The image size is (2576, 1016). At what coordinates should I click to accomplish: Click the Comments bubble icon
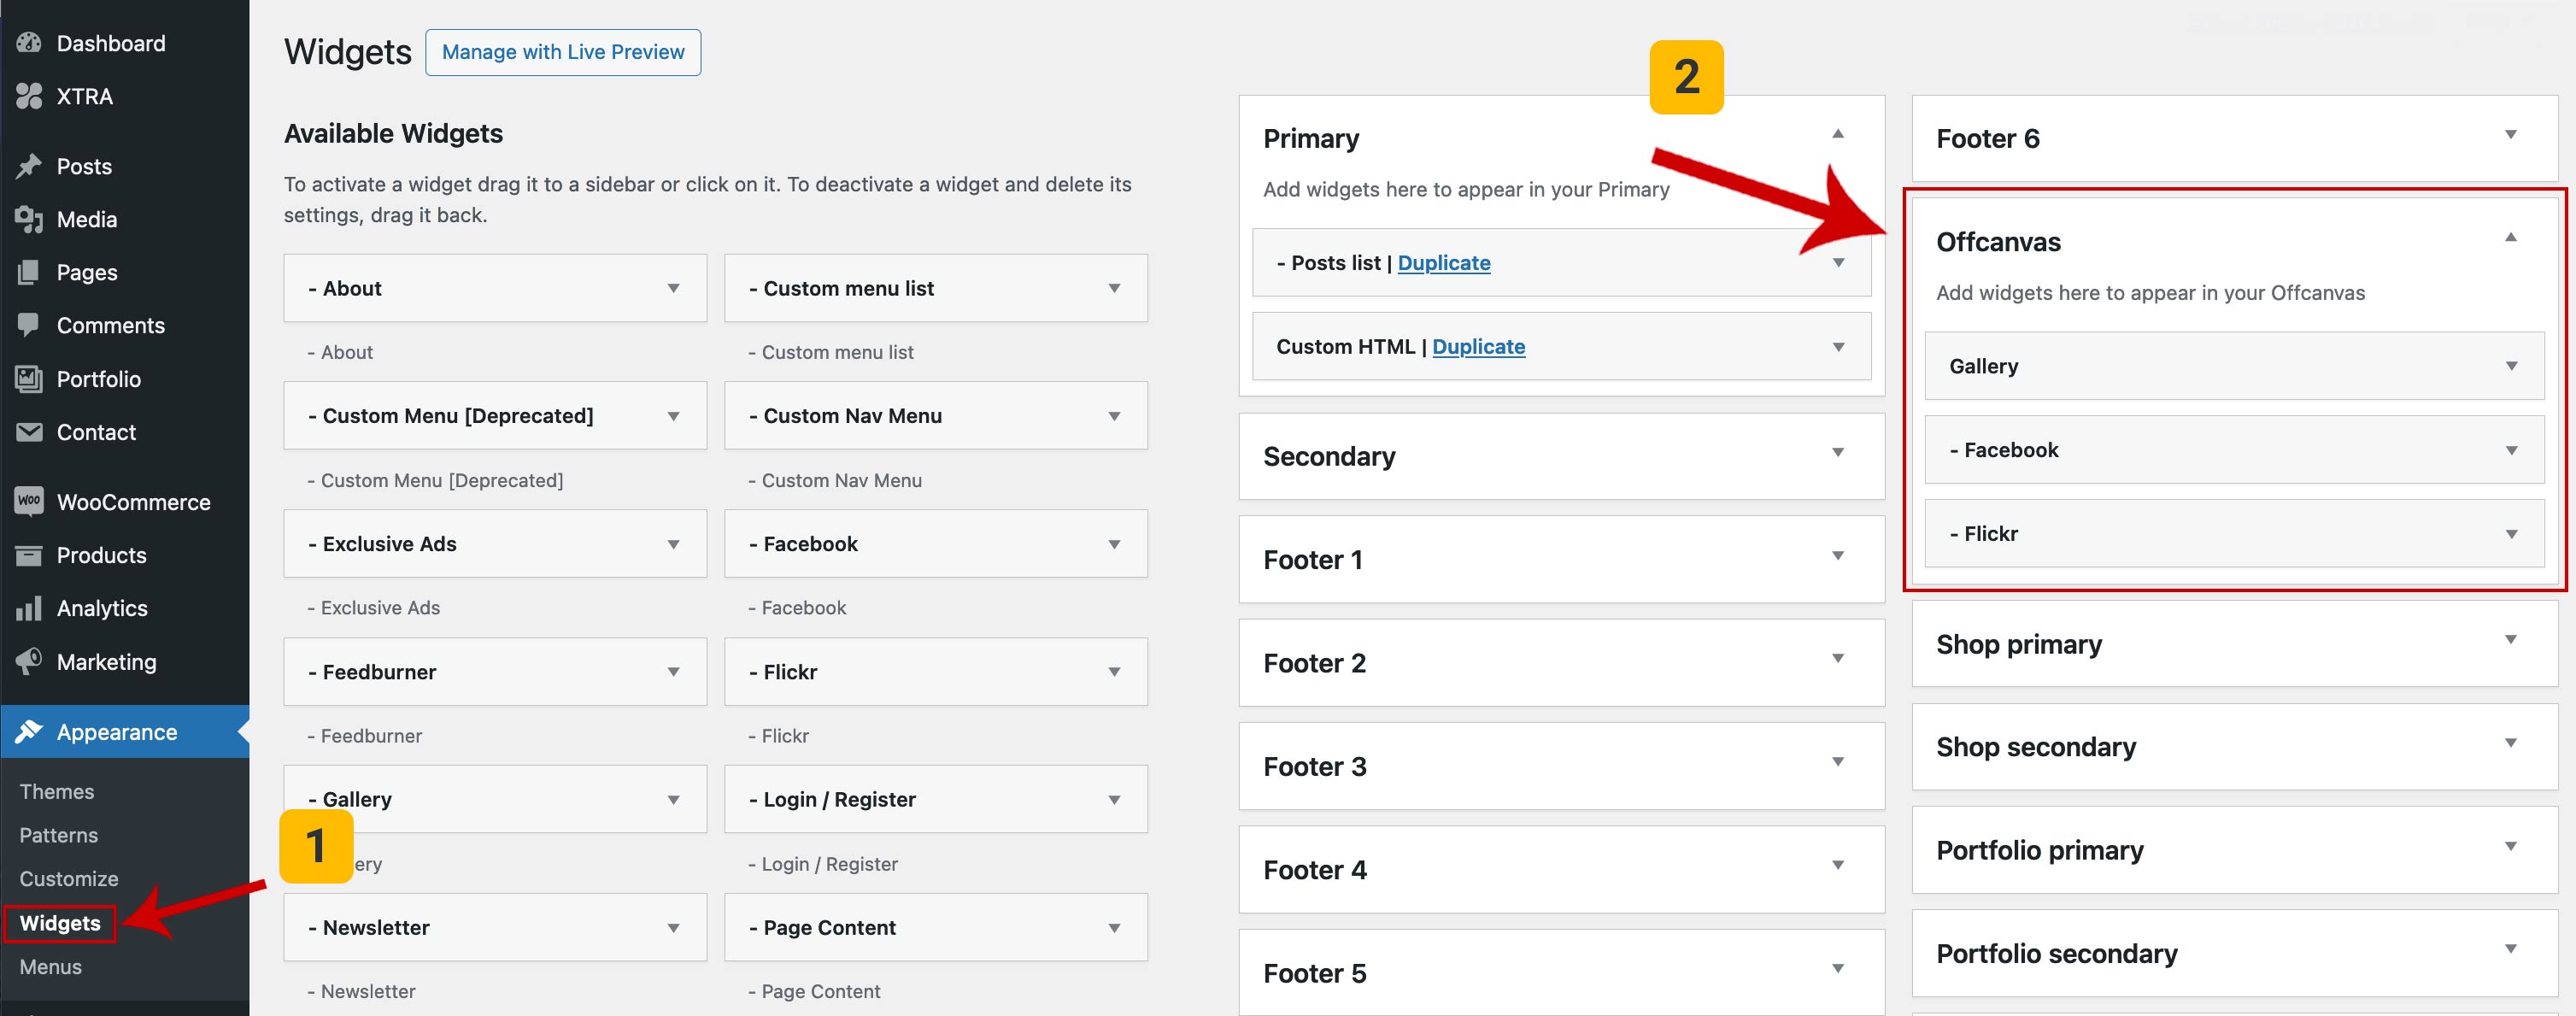tap(29, 325)
